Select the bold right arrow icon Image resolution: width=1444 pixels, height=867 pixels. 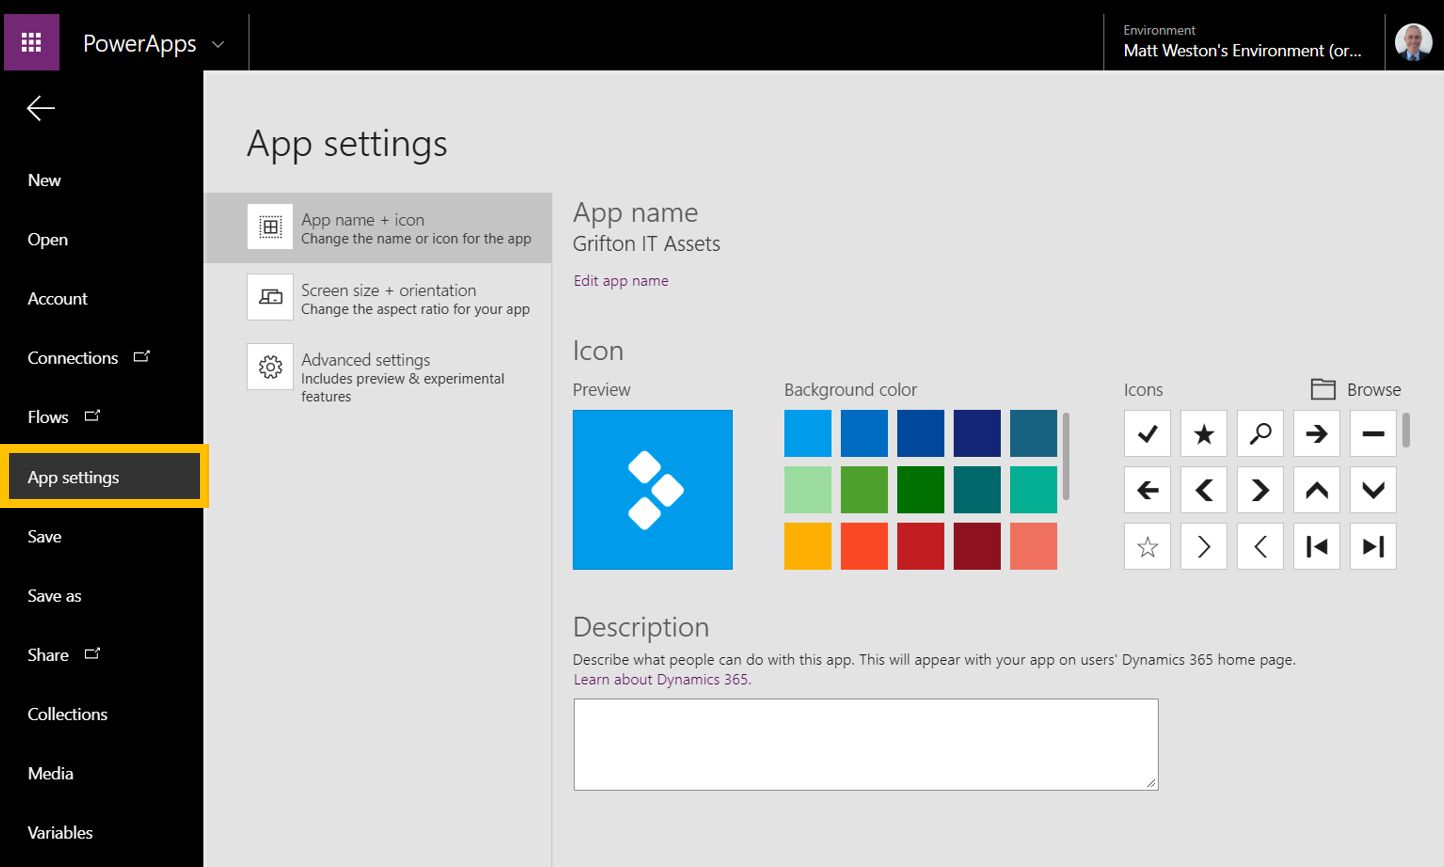(1317, 434)
